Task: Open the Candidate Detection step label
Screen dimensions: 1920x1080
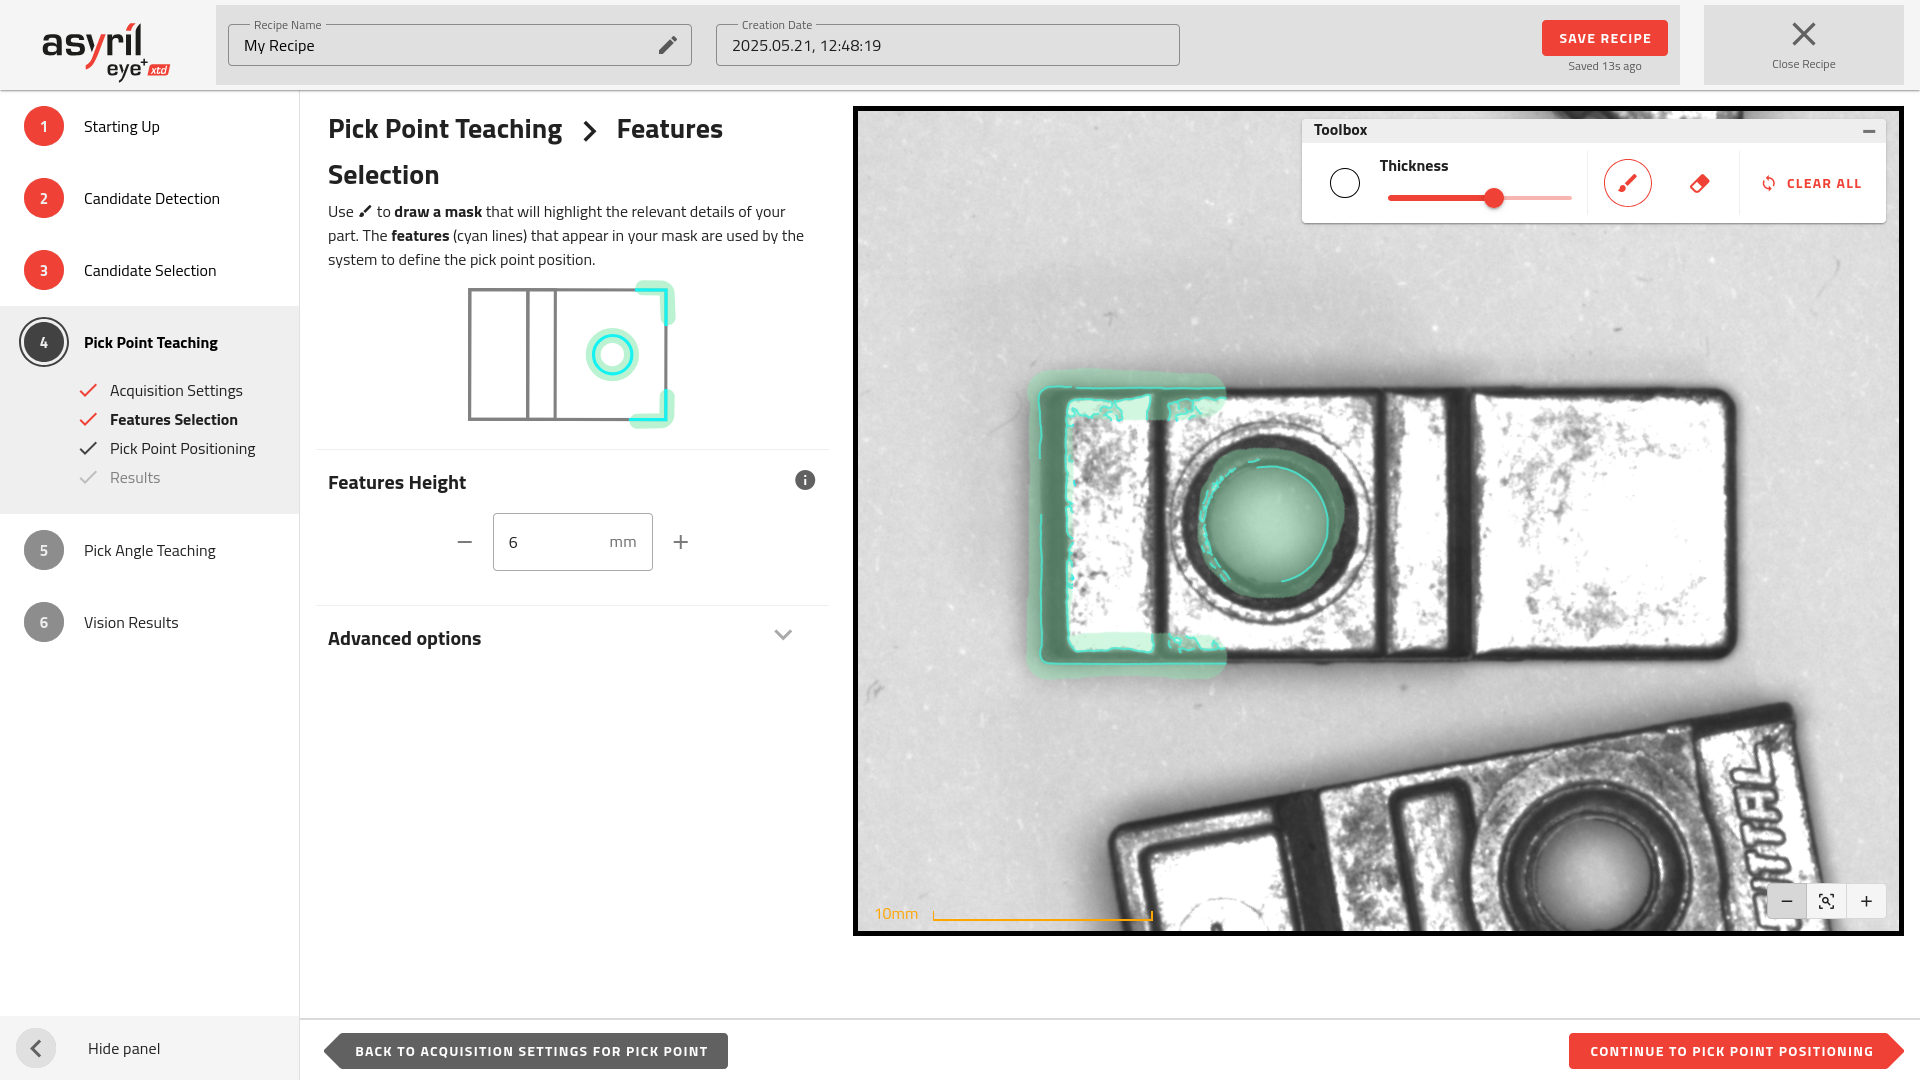Action: [x=152, y=198]
